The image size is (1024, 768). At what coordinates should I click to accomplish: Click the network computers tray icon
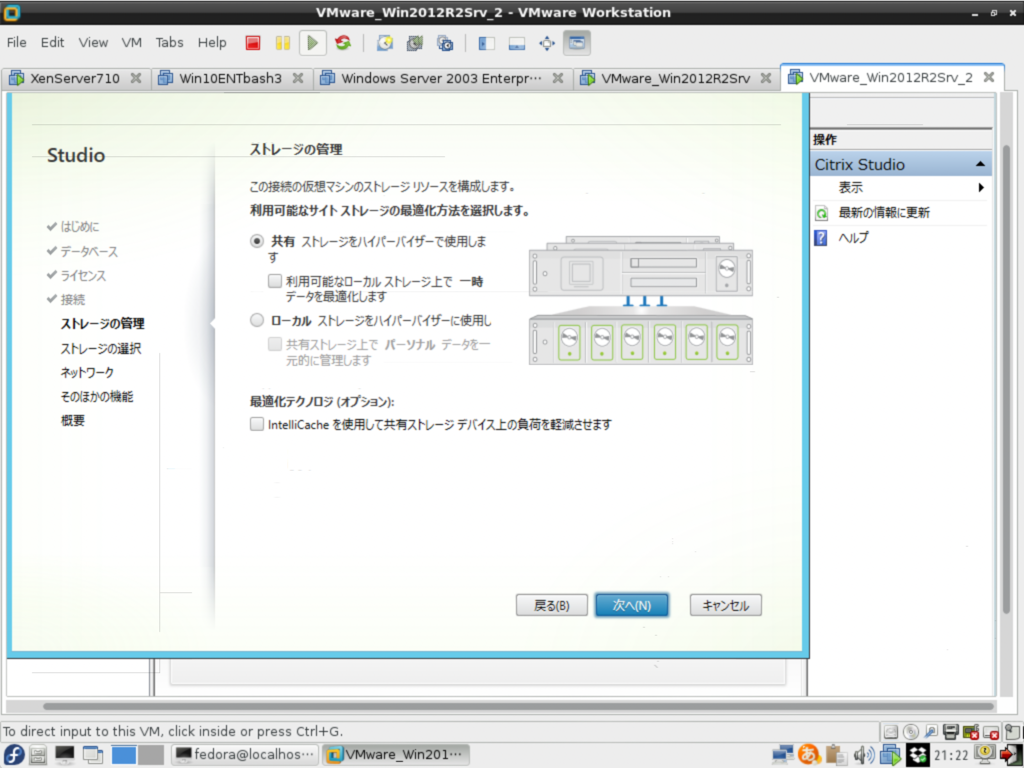pos(782,755)
